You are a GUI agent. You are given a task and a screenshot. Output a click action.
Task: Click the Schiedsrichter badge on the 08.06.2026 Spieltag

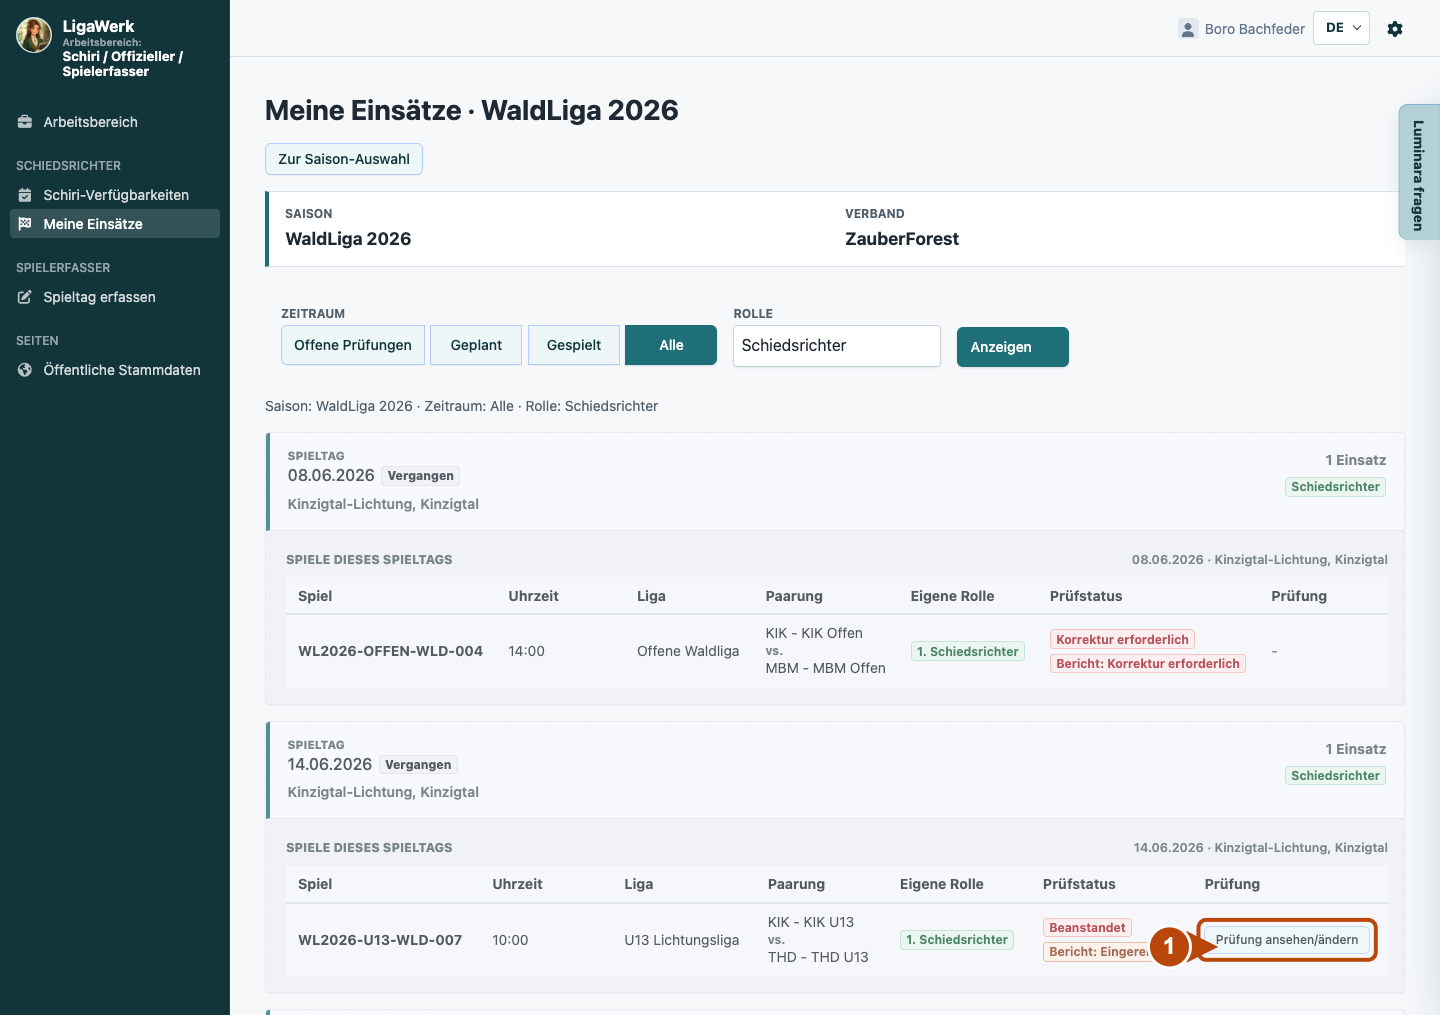[x=1335, y=487]
